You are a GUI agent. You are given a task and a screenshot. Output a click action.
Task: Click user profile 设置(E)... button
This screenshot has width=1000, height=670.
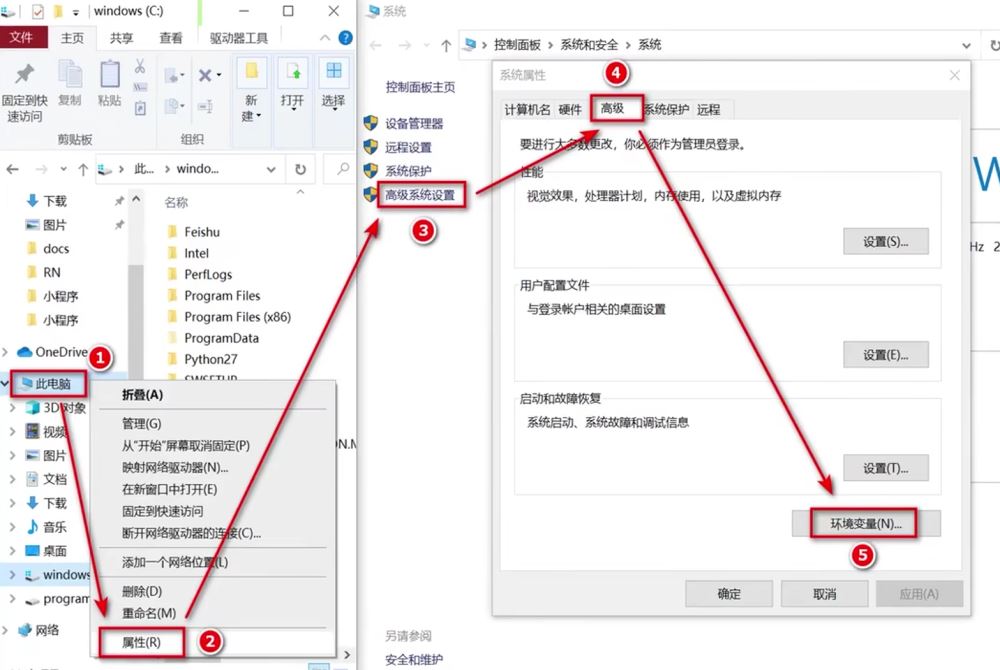[x=885, y=355]
